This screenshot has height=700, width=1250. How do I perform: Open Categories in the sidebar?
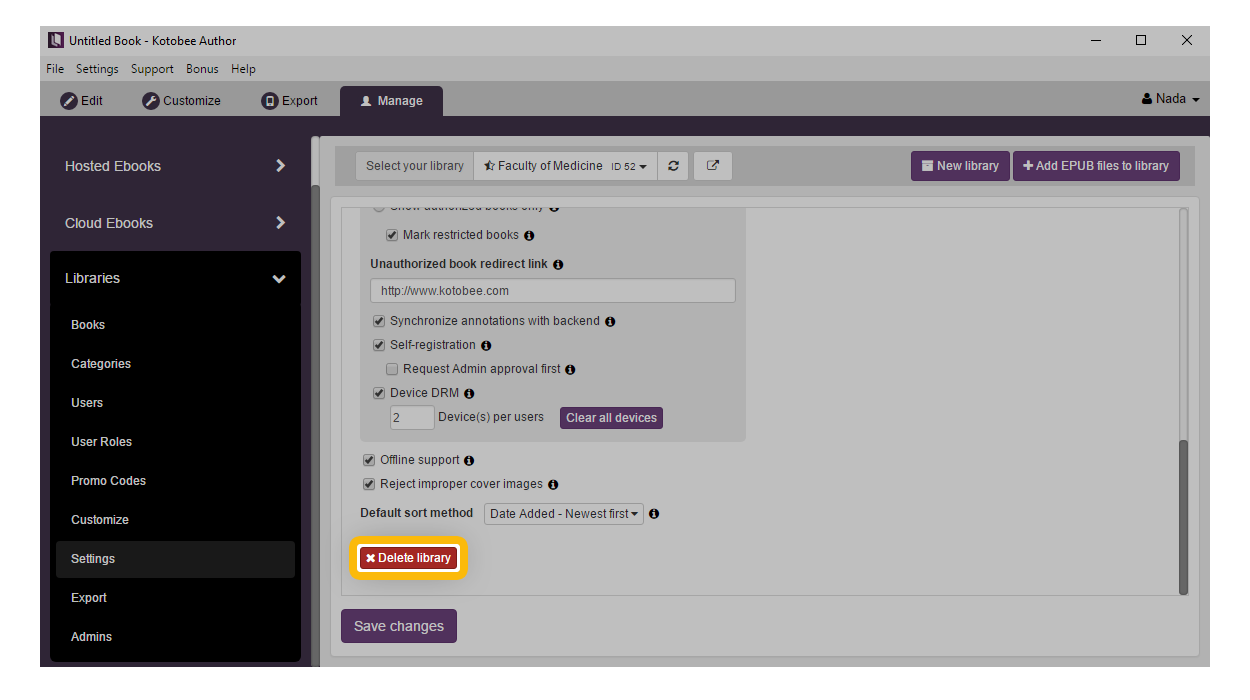[x=175, y=364]
